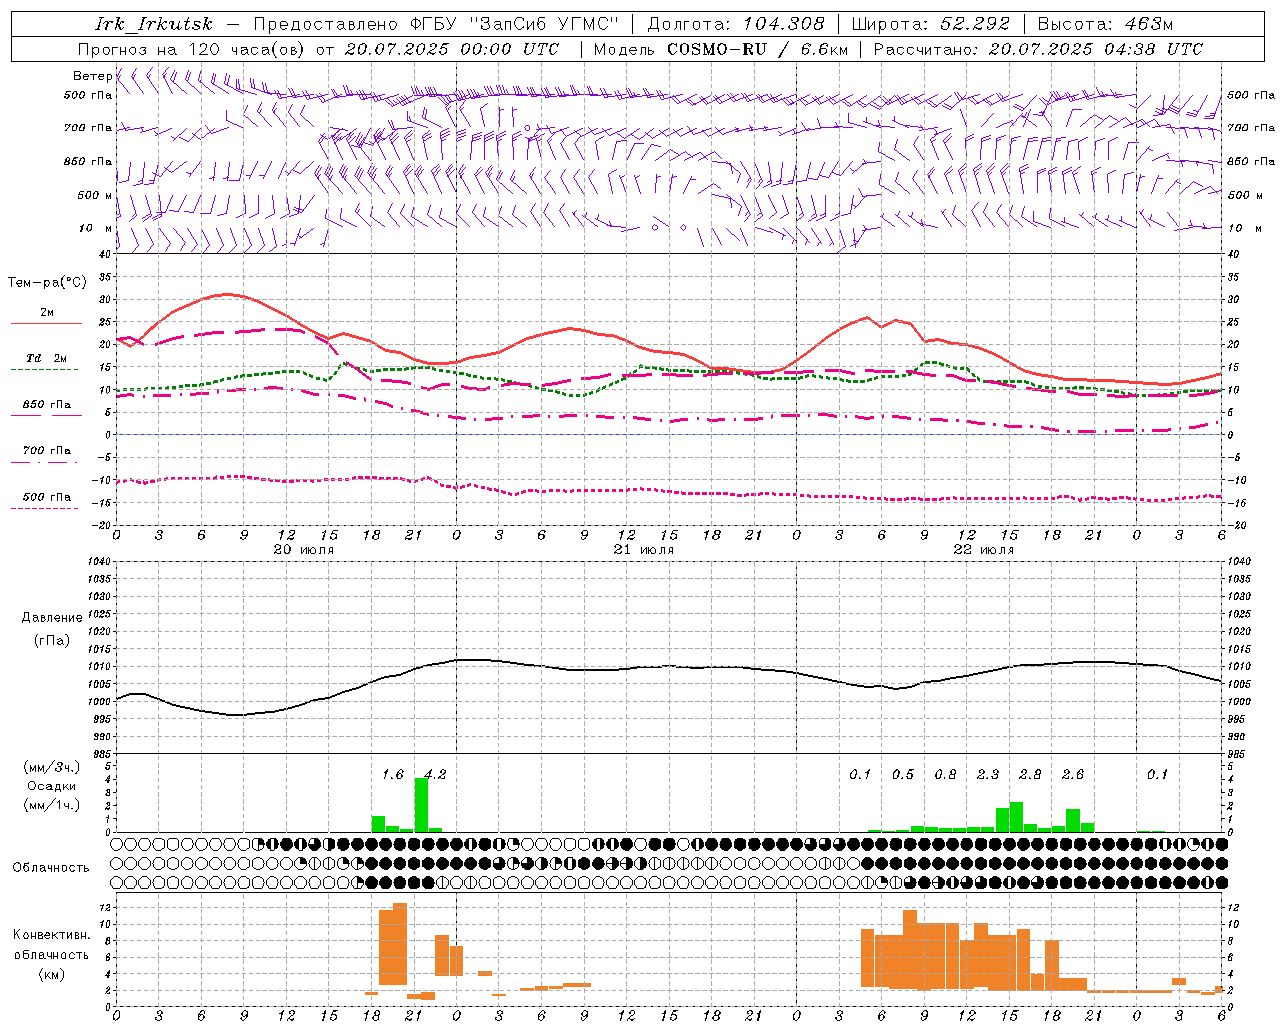Click the Высота: 463м field

point(1105,24)
